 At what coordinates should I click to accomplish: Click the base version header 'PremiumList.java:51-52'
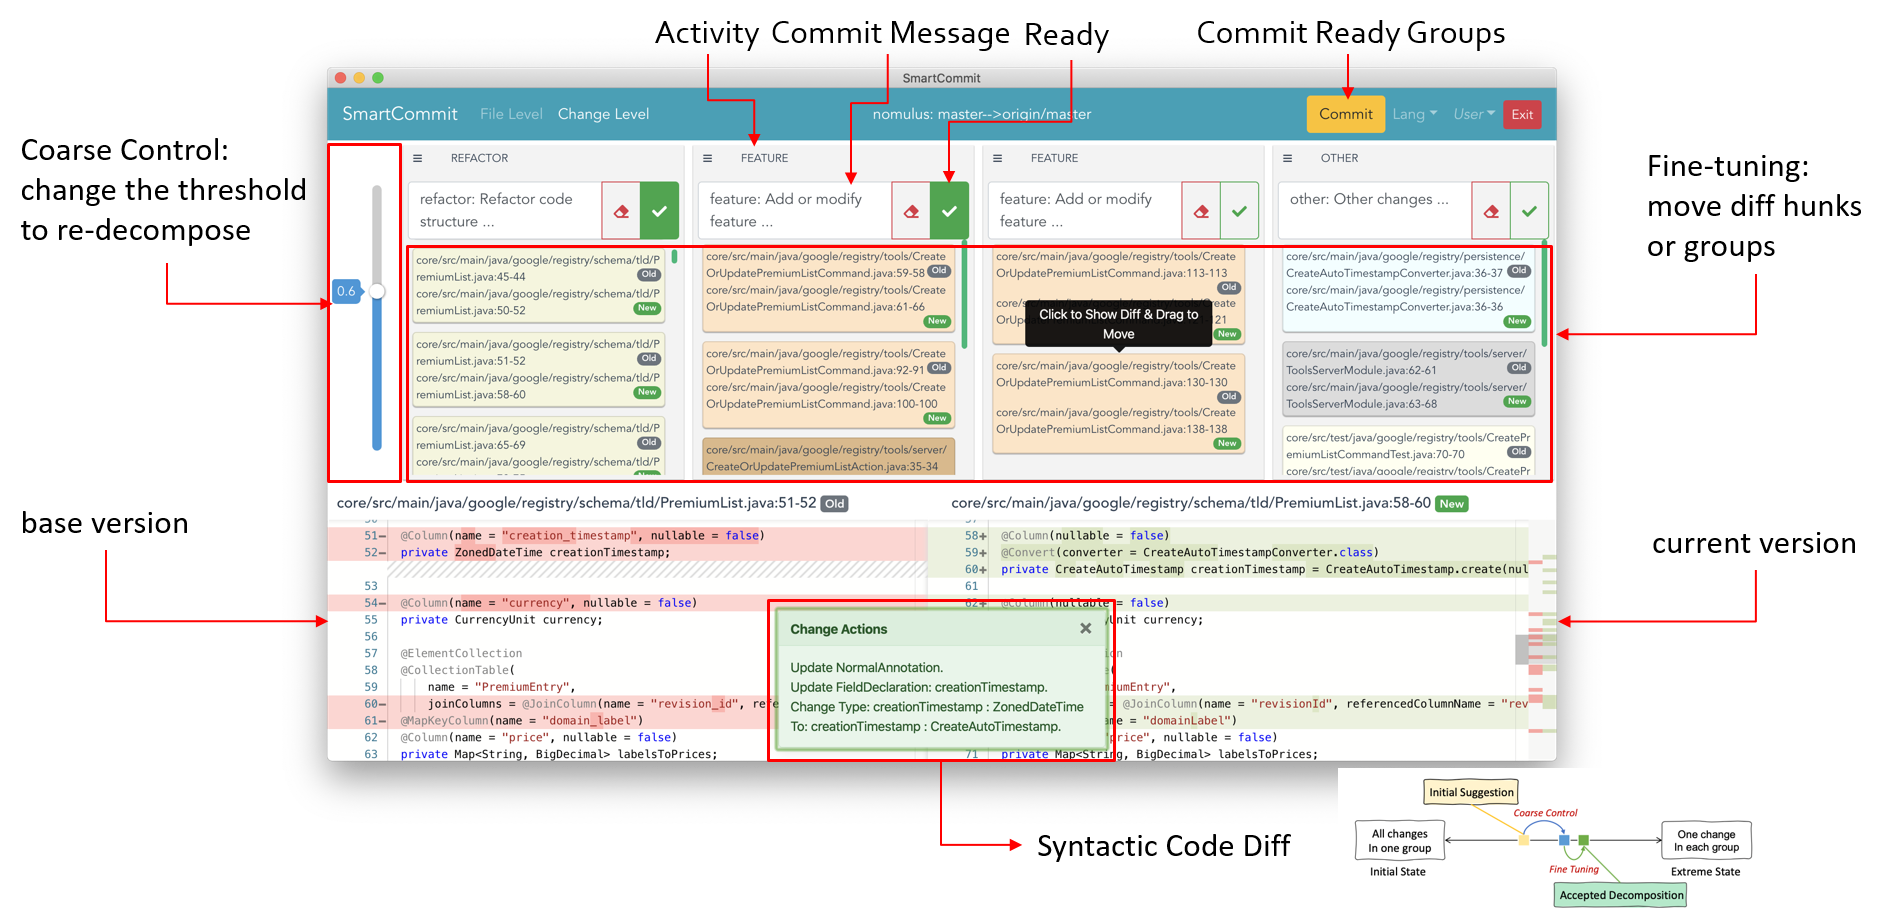pyautogui.click(x=576, y=503)
